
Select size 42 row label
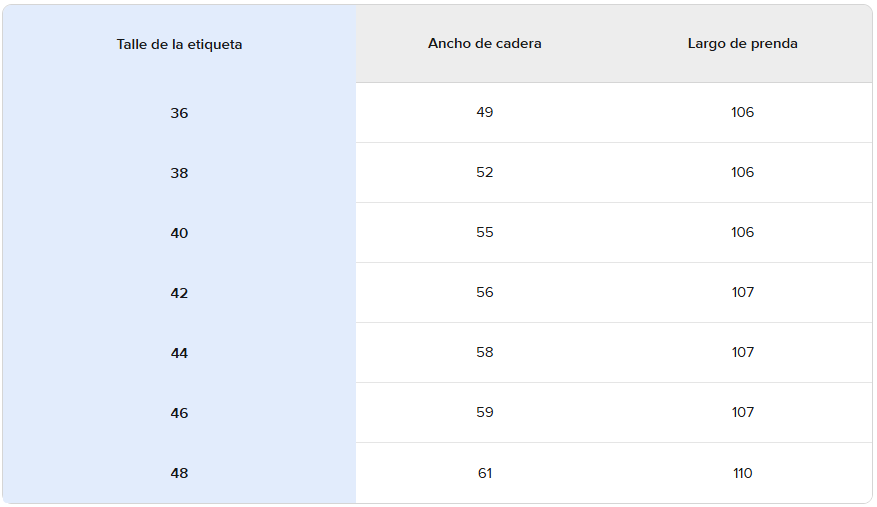point(179,293)
